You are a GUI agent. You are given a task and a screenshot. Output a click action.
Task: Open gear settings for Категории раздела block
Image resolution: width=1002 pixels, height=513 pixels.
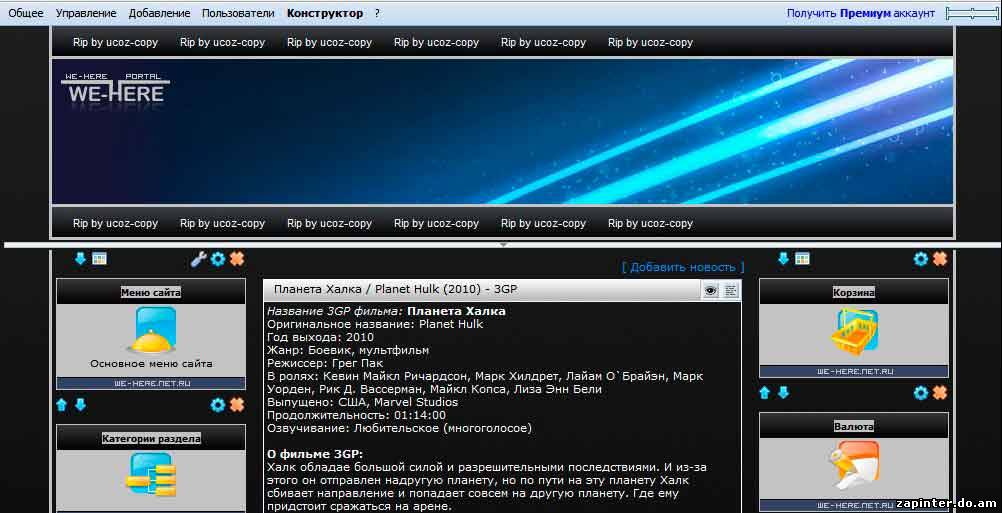pyautogui.click(x=218, y=405)
